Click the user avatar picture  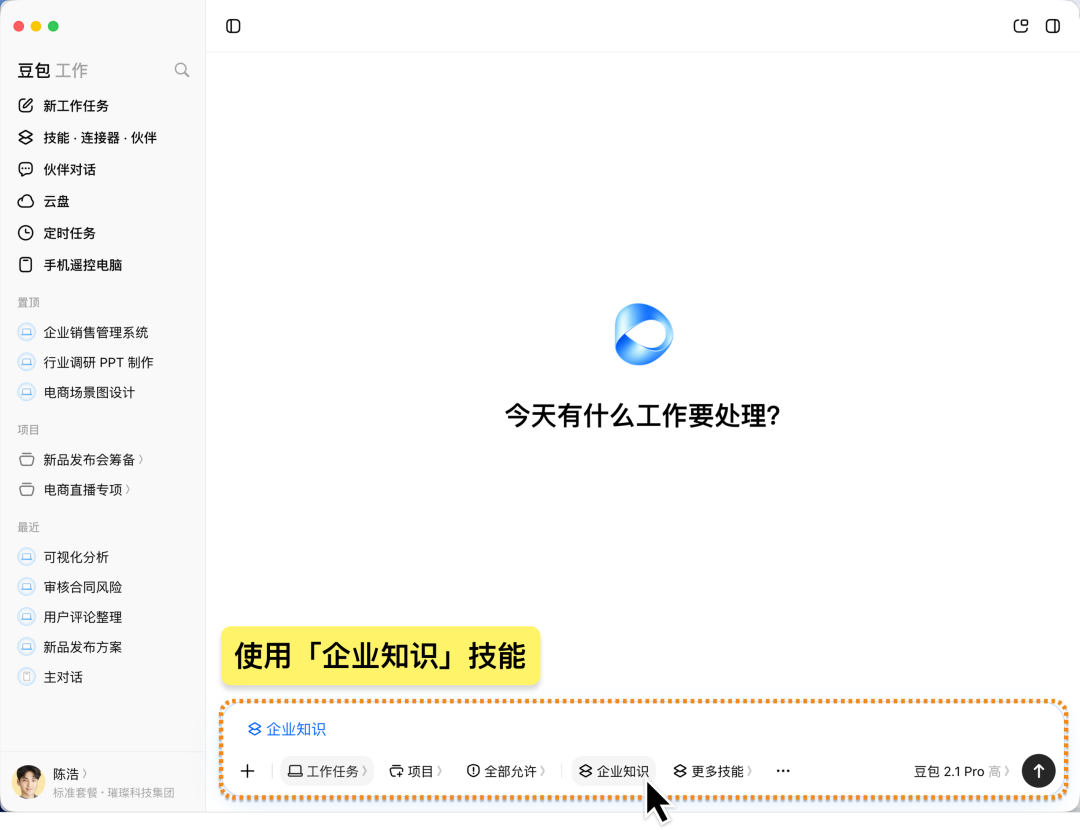point(28,782)
